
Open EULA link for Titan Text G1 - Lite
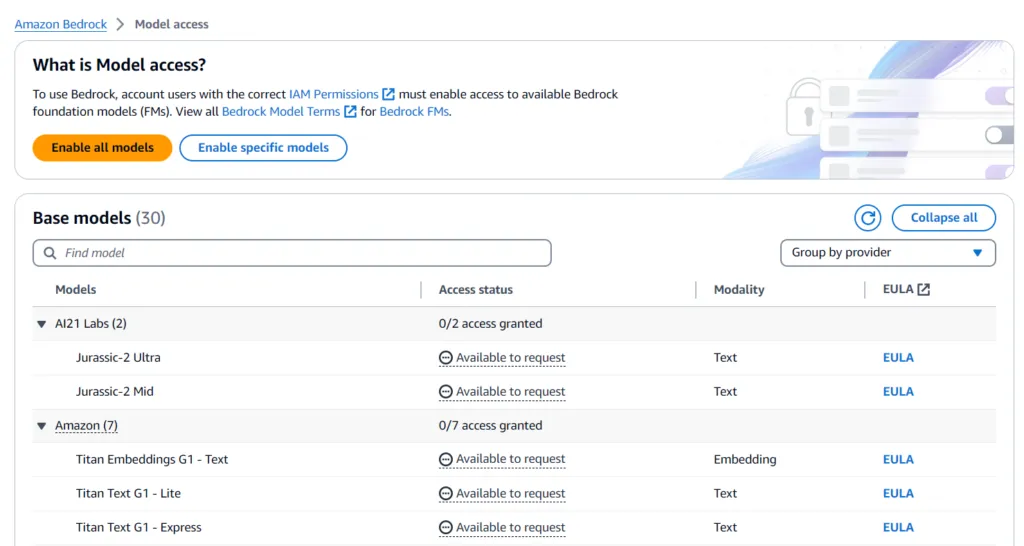point(898,494)
